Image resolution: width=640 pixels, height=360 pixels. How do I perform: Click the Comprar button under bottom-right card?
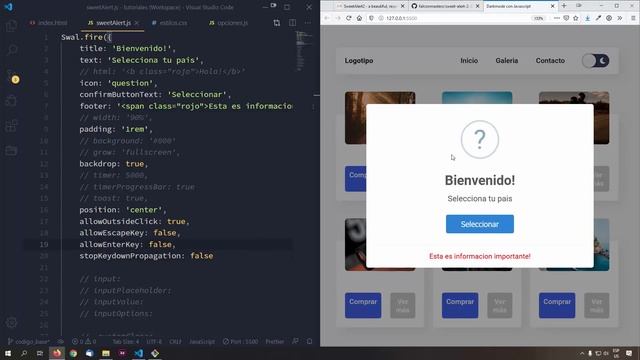pyautogui.click(x=557, y=305)
